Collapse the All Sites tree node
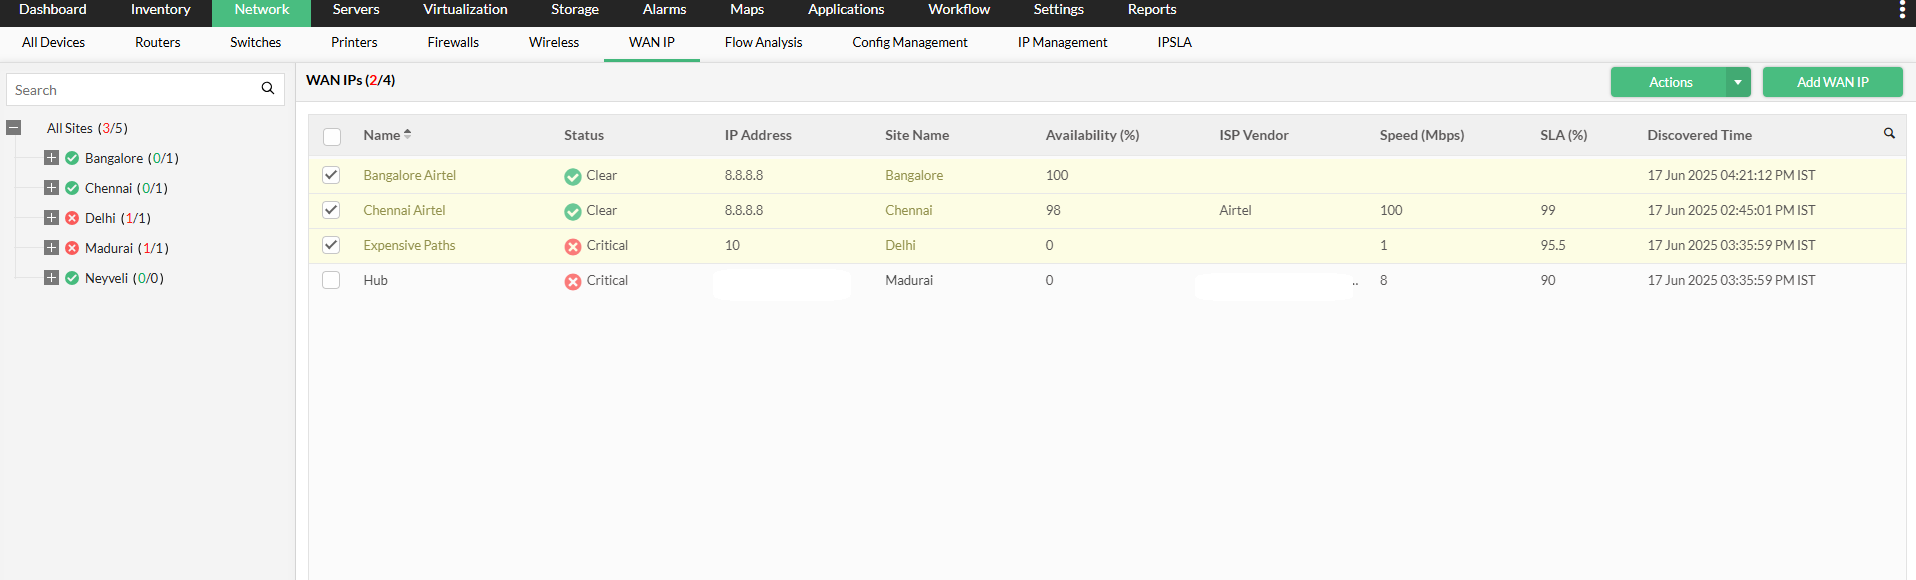This screenshot has width=1916, height=580. coord(14,127)
